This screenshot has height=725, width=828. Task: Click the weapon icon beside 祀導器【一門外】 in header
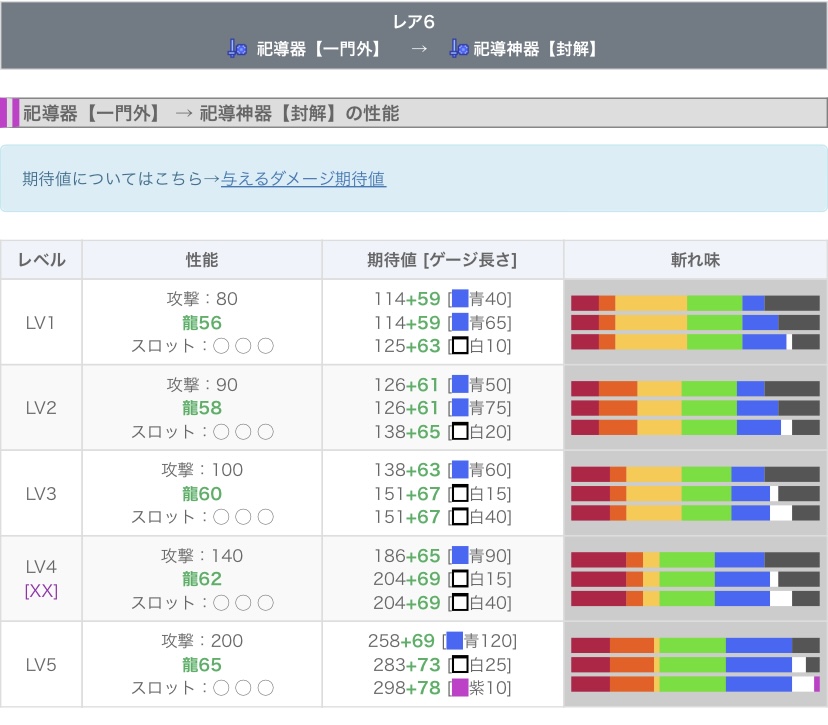[x=237, y=48]
